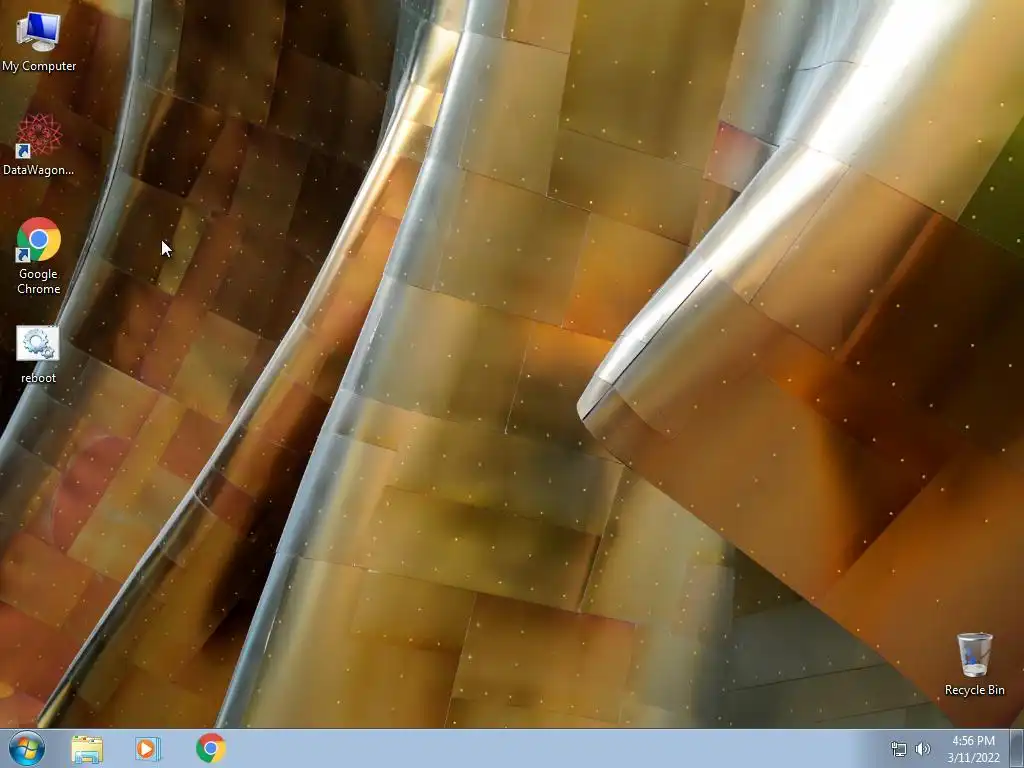Select the DataWagon desktop shortcut
The image size is (1024, 768).
click(39, 144)
